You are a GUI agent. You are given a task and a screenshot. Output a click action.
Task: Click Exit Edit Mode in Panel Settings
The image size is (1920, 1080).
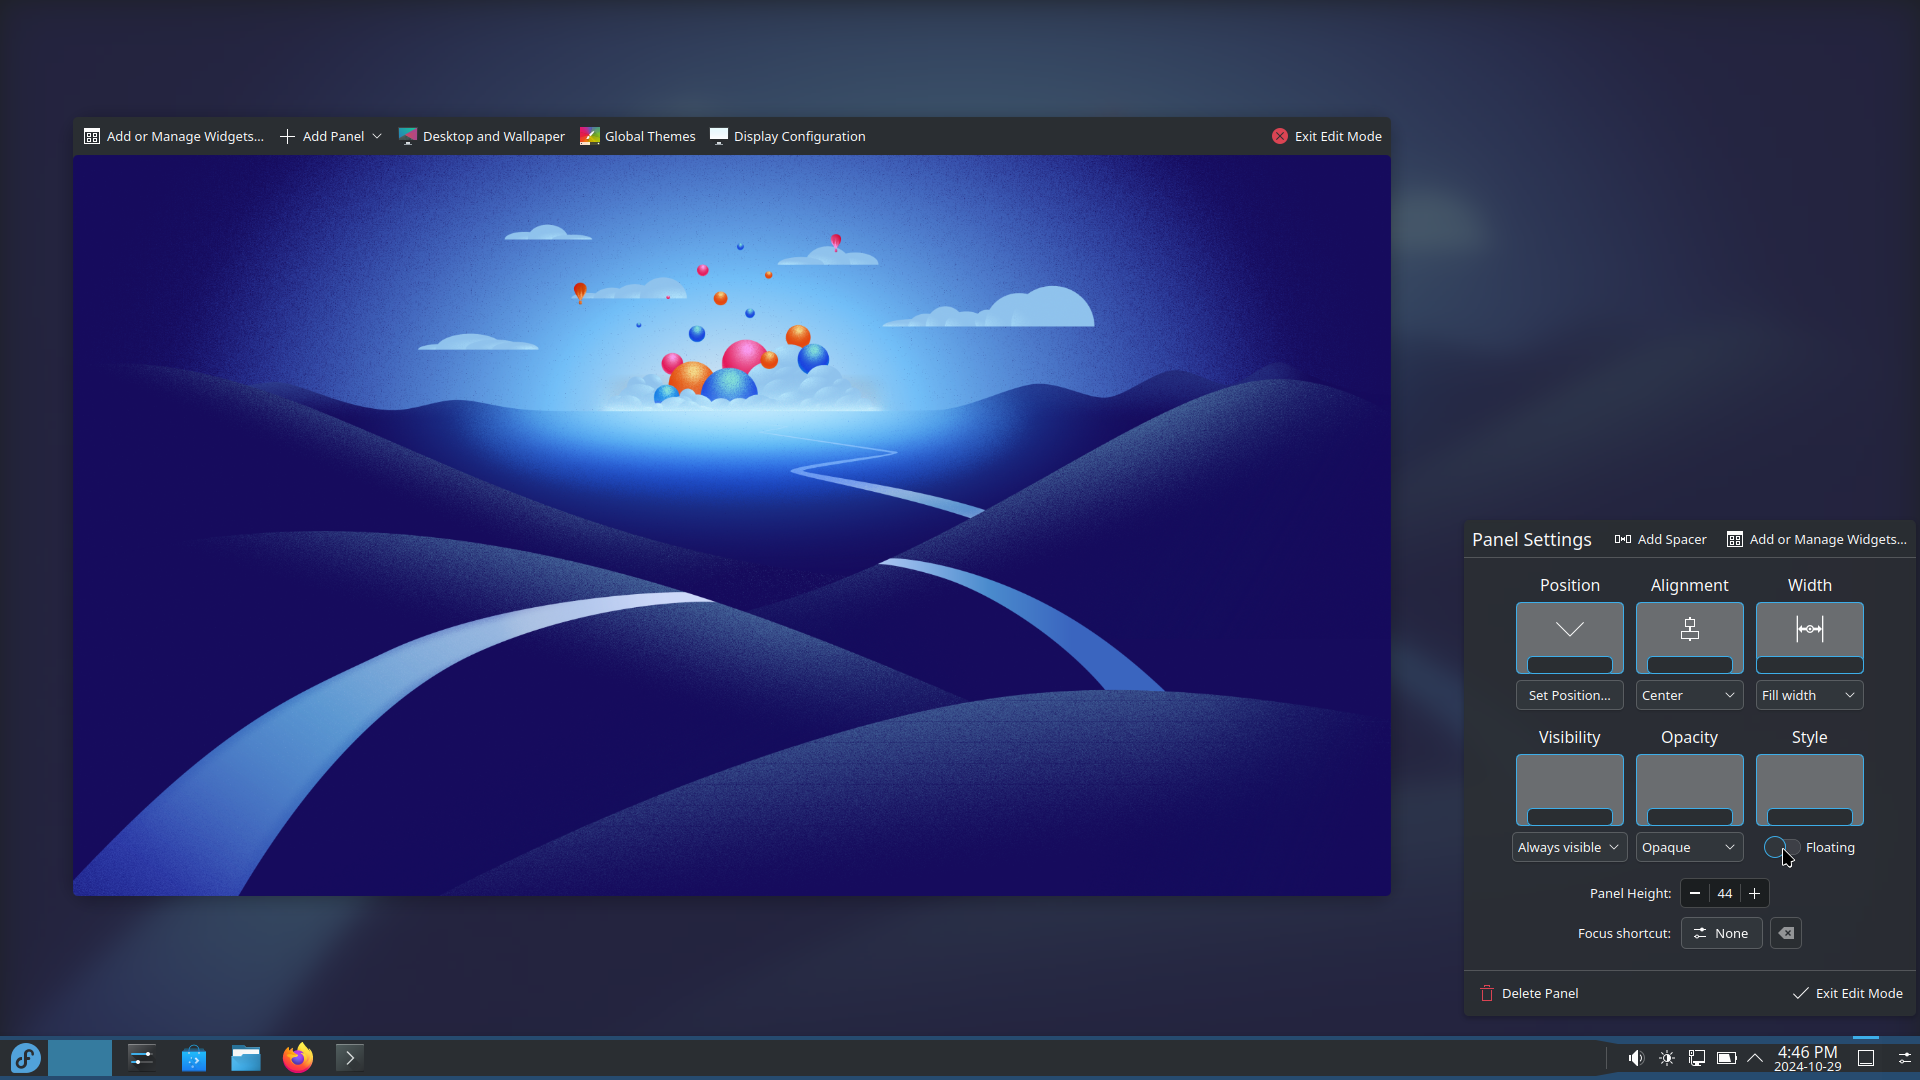[x=1847, y=993]
